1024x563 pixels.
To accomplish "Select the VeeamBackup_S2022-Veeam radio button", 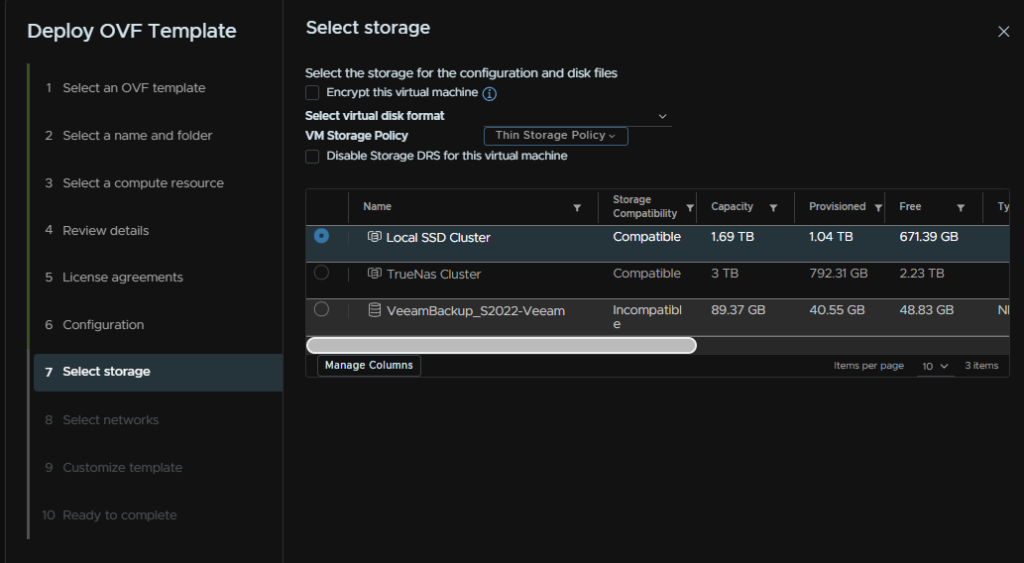I will 321,309.
